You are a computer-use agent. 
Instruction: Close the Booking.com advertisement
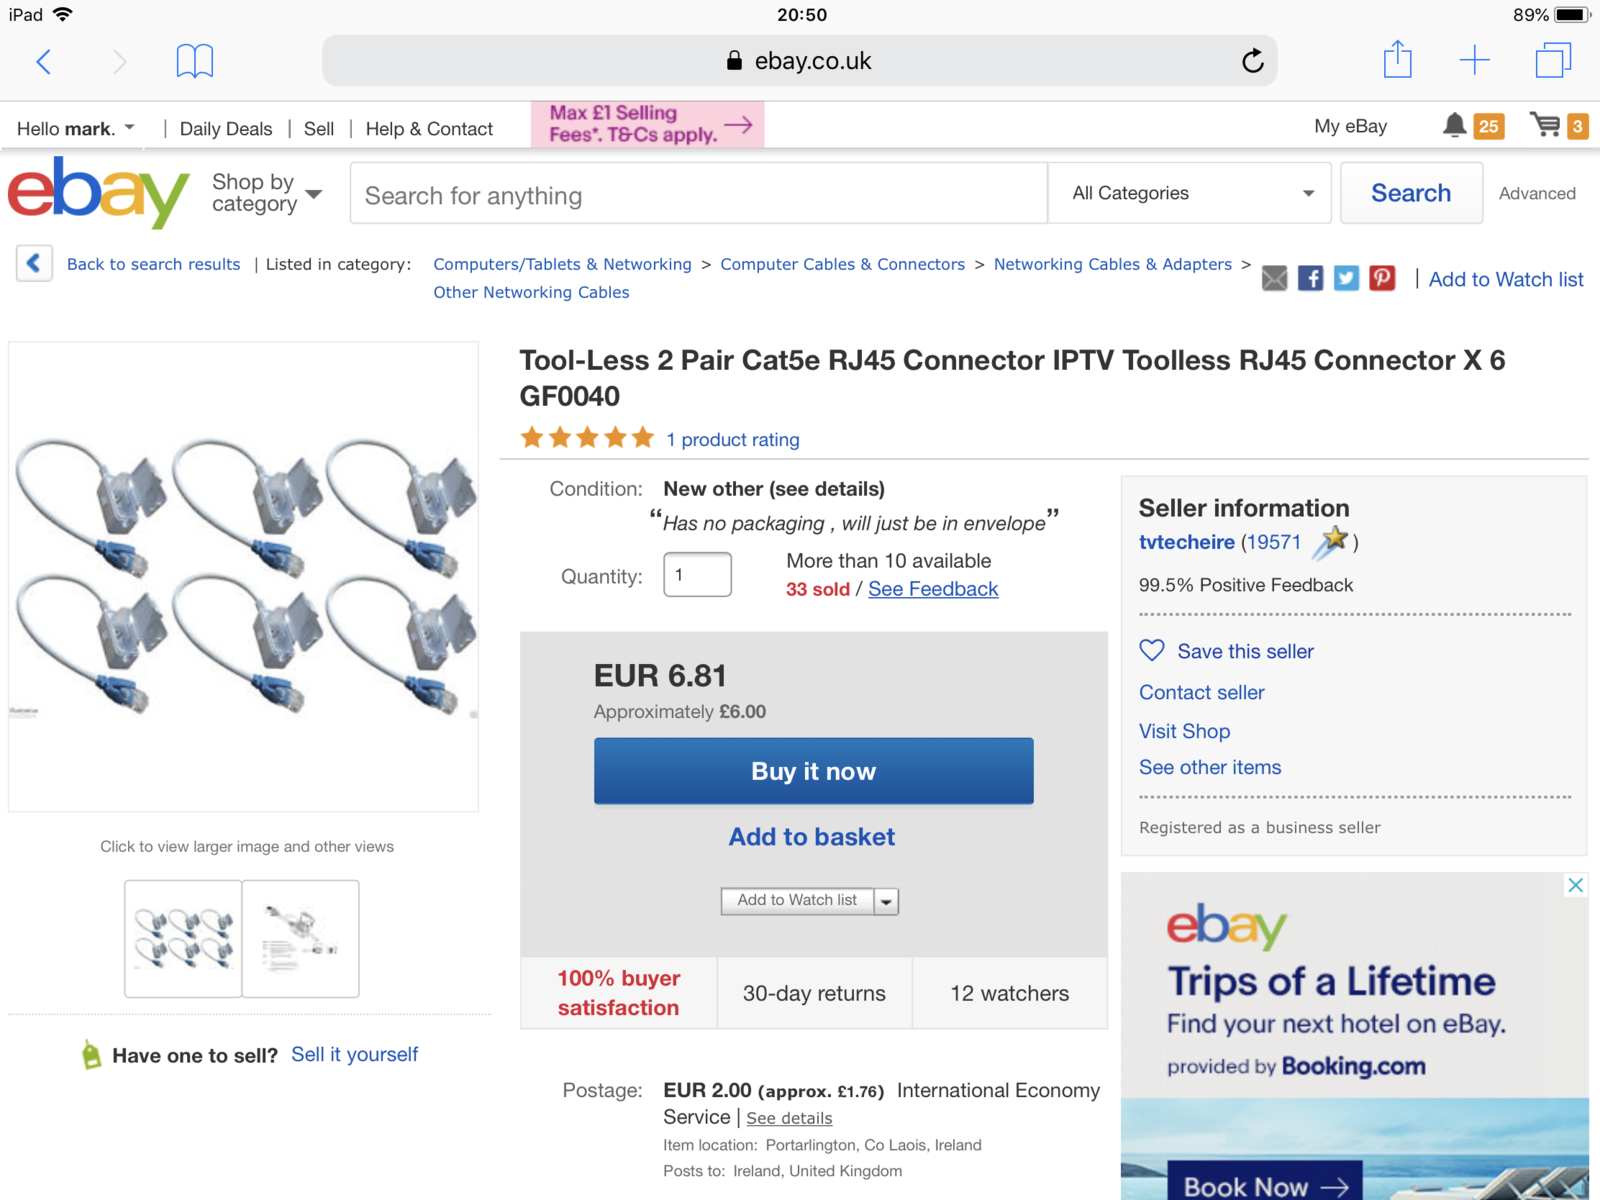point(1575,885)
